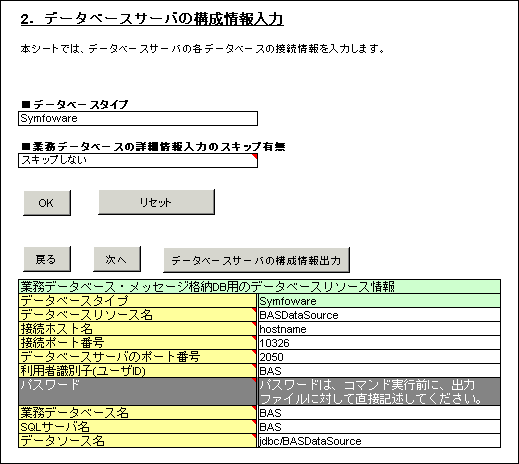519x464 pixels.
Task: Select the SQLサーバ名 BAS value cell
Action: coord(379,427)
